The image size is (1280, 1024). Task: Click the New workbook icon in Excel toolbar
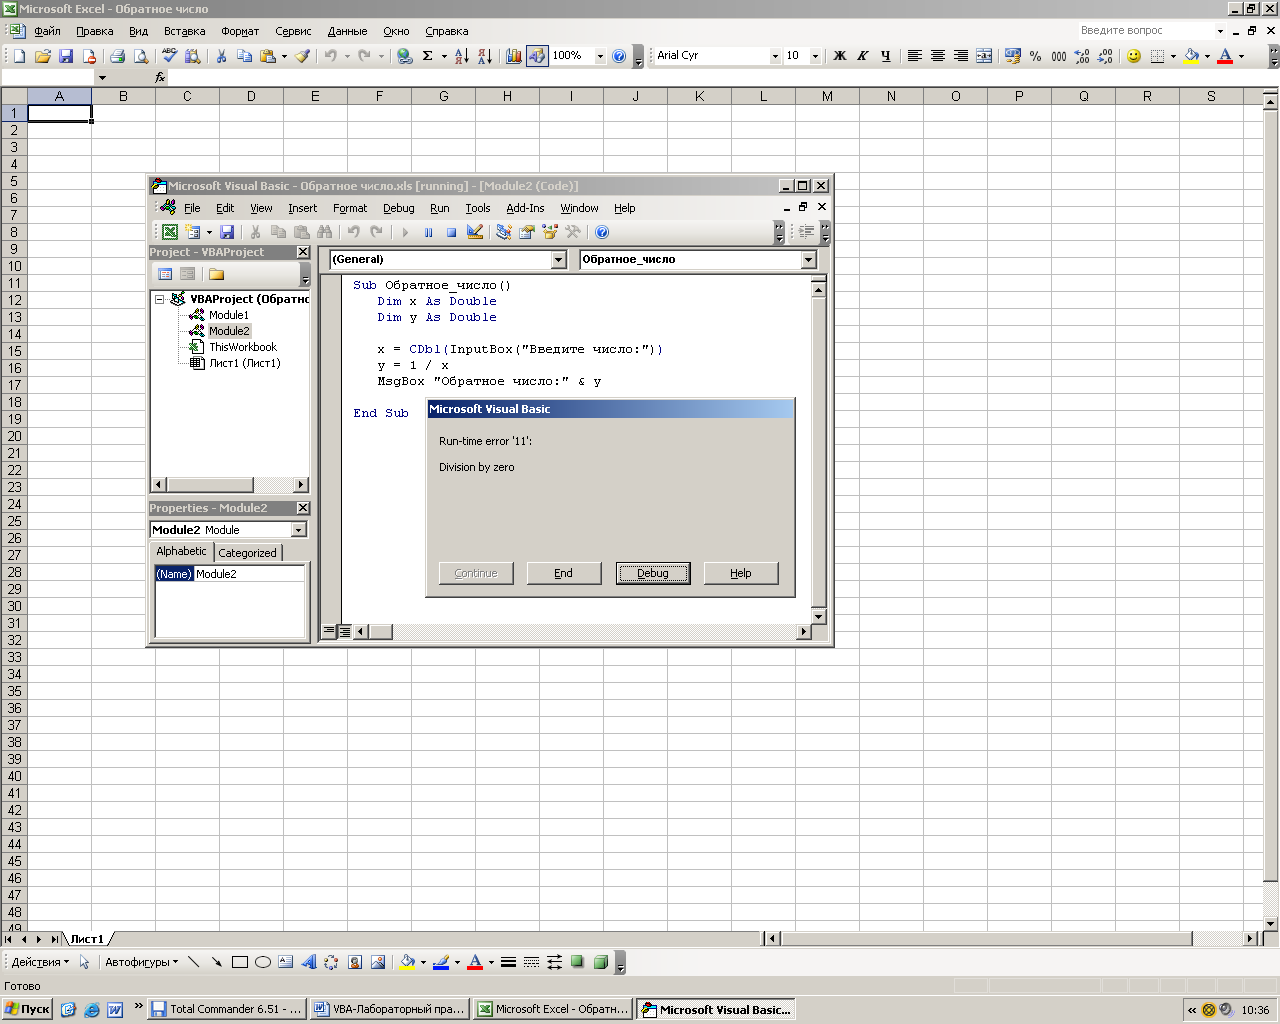[x=19, y=56]
